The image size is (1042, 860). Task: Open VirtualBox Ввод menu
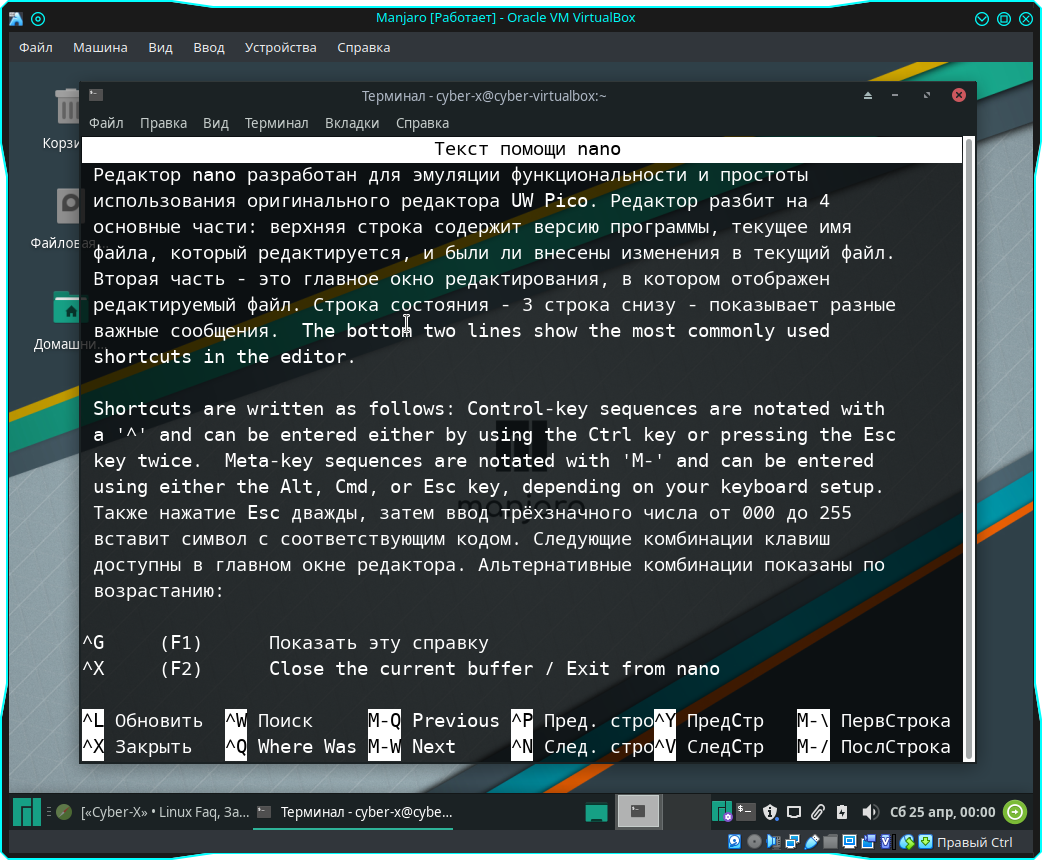(209, 48)
